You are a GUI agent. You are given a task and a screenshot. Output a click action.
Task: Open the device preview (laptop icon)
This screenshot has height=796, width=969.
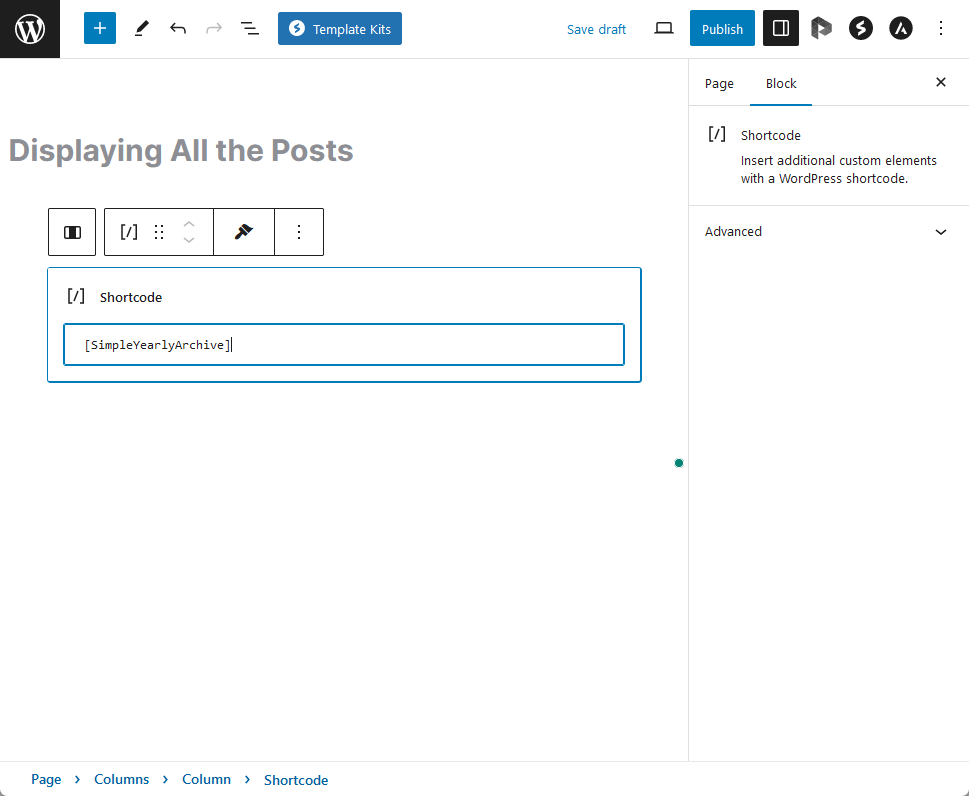point(664,28)
